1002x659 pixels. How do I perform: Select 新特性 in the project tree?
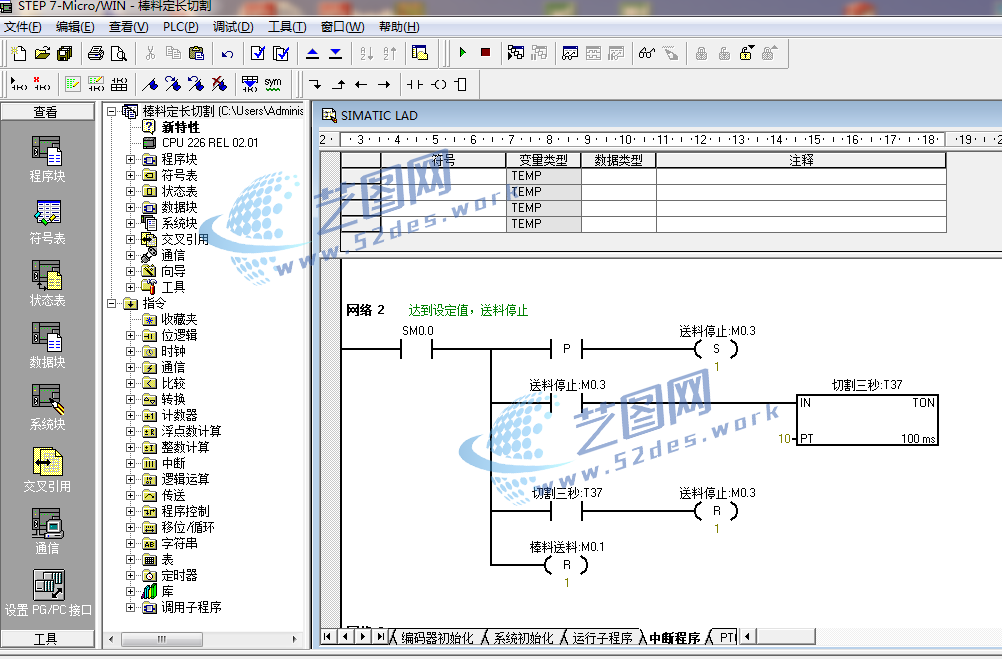click(x=180, y=127)
